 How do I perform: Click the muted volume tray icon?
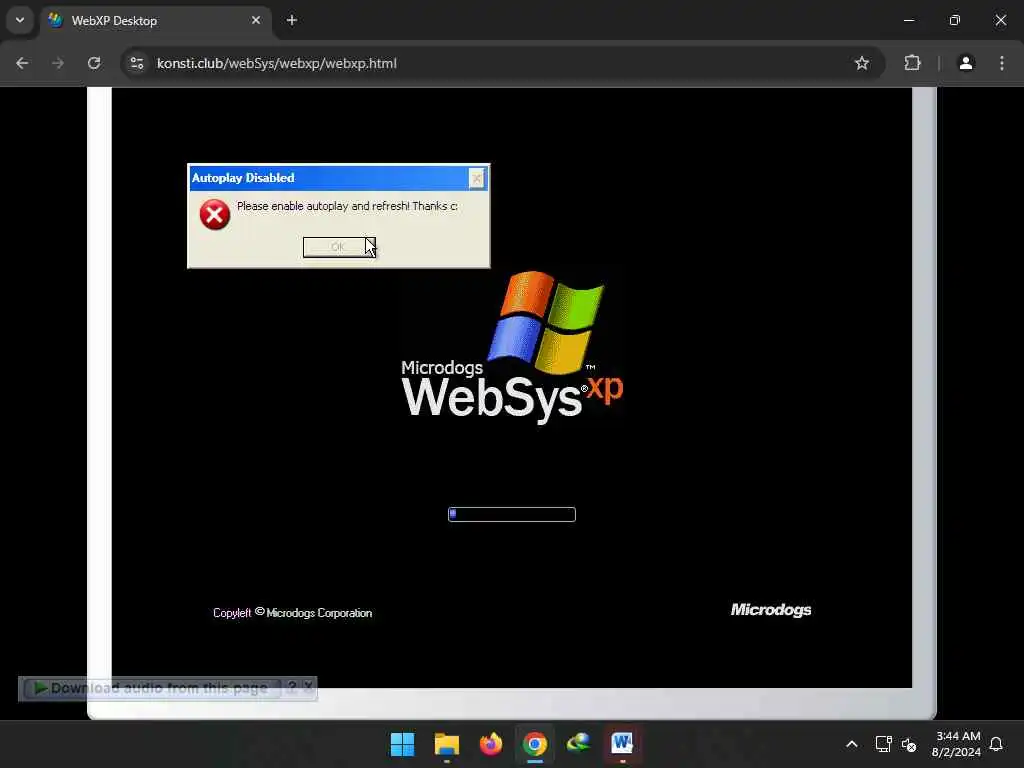tap(909, 744)
